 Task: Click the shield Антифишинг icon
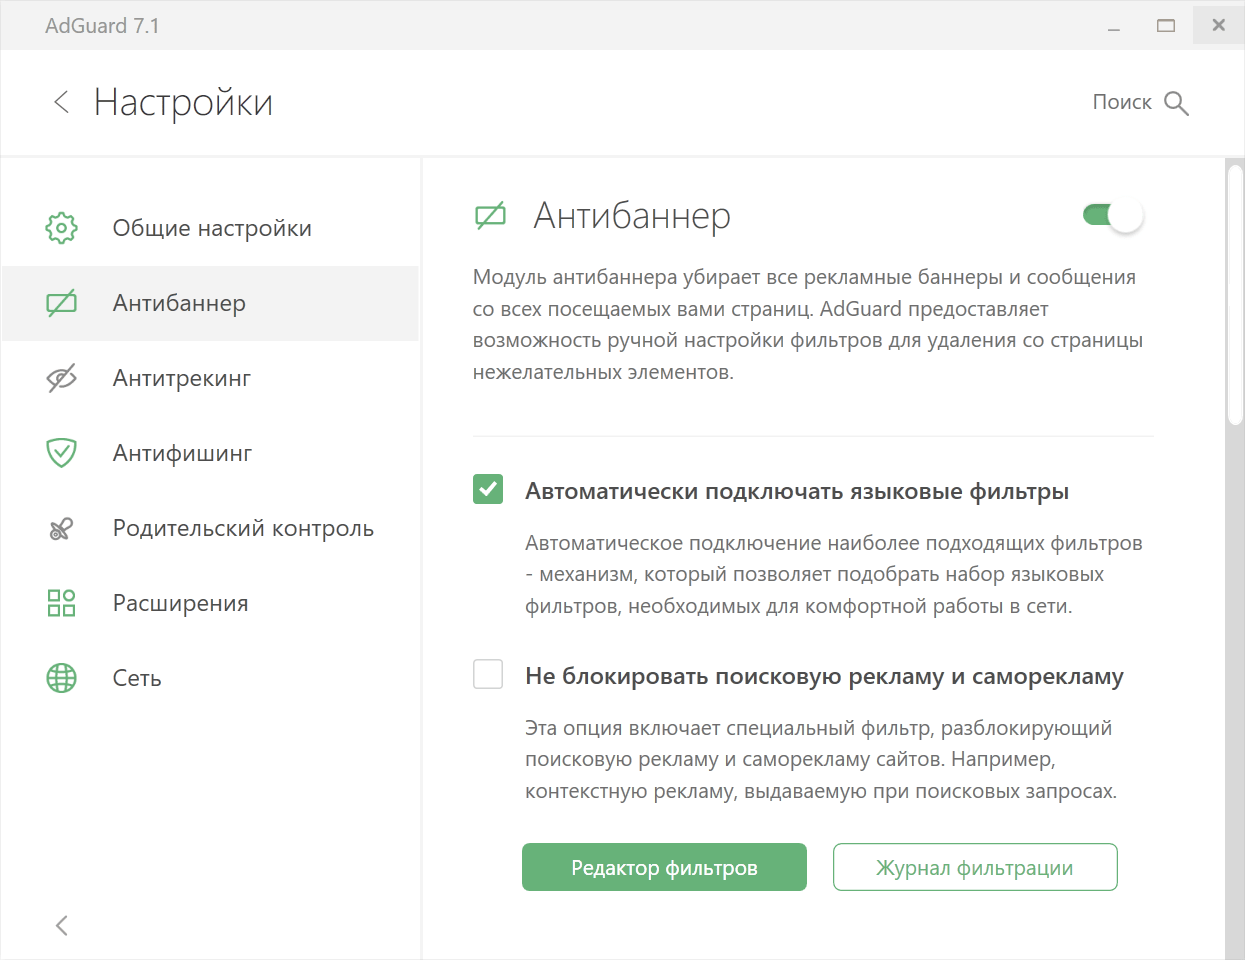click(61, 453)
